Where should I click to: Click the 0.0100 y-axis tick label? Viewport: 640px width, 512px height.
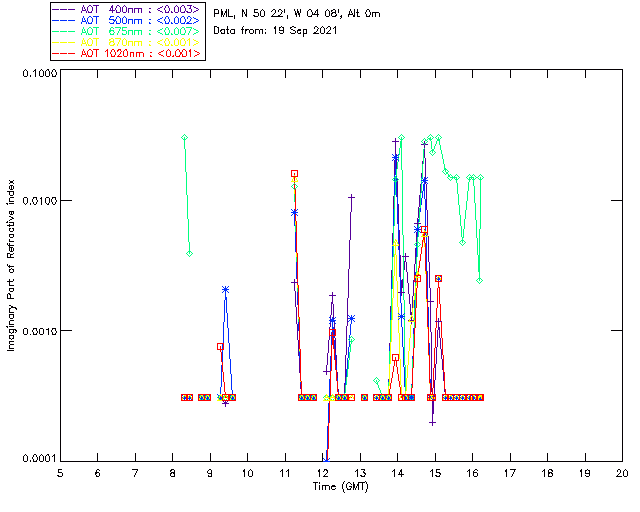(39, 201)
